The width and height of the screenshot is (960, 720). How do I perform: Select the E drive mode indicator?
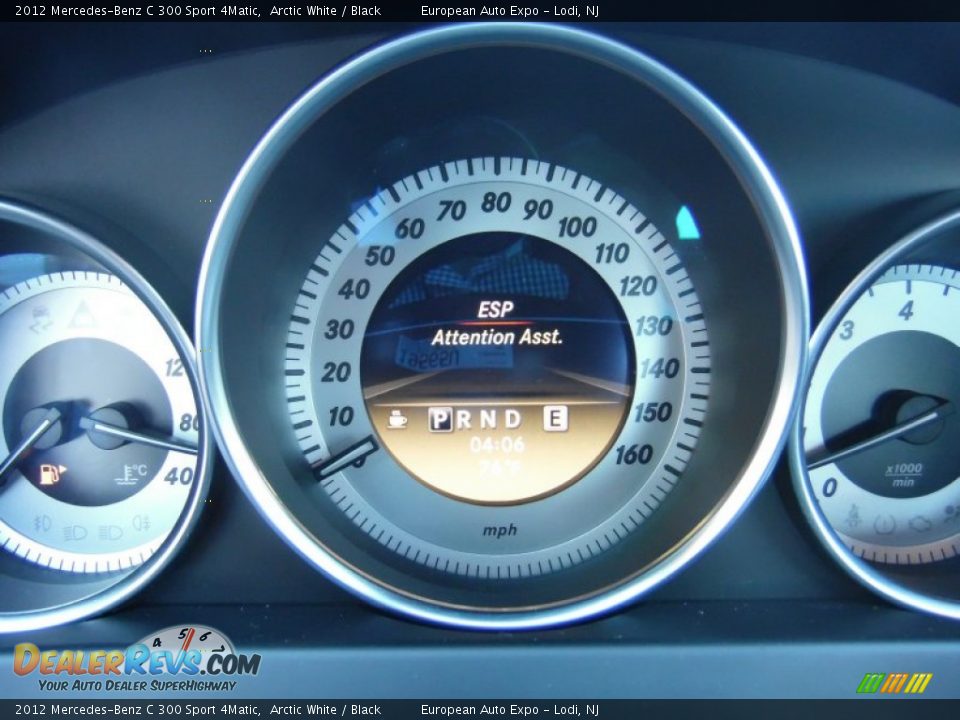pos(555,419)
